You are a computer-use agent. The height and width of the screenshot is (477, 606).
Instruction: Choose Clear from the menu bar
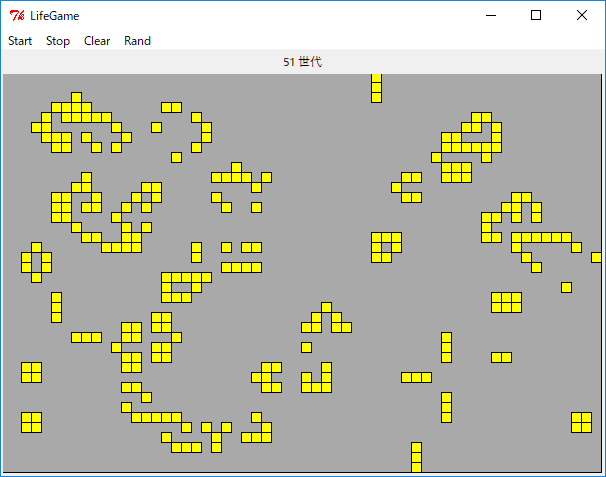pyautogui.click(x=97, y=41)
